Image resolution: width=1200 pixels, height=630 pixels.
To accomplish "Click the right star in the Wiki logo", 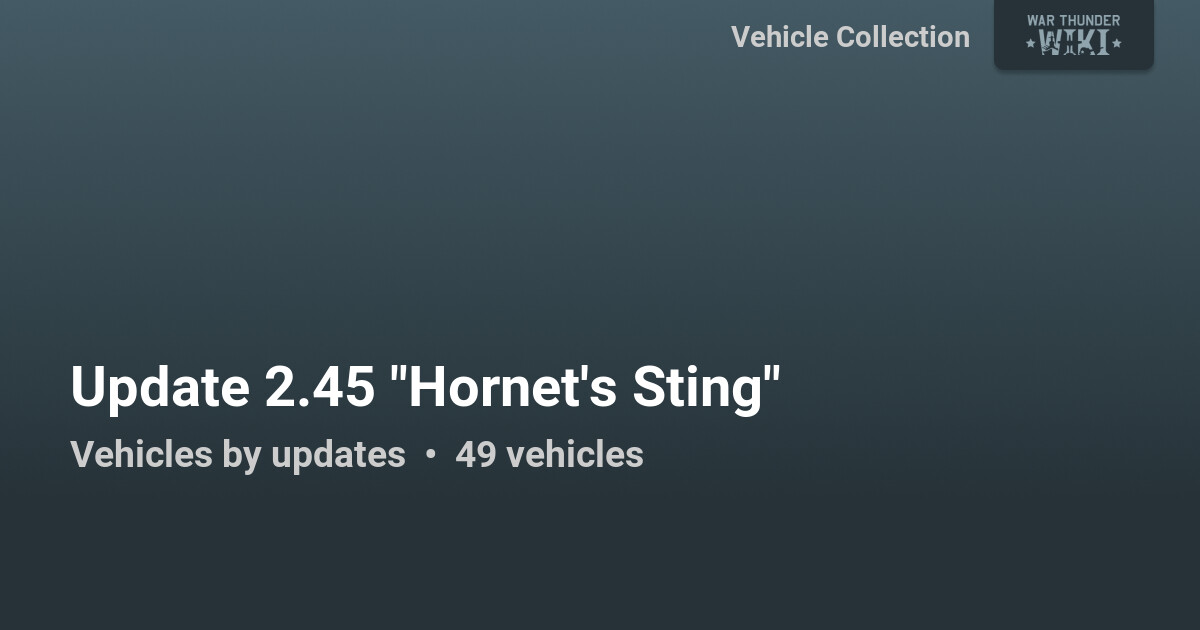I will pyautogui.click(x=1116, y=43).
